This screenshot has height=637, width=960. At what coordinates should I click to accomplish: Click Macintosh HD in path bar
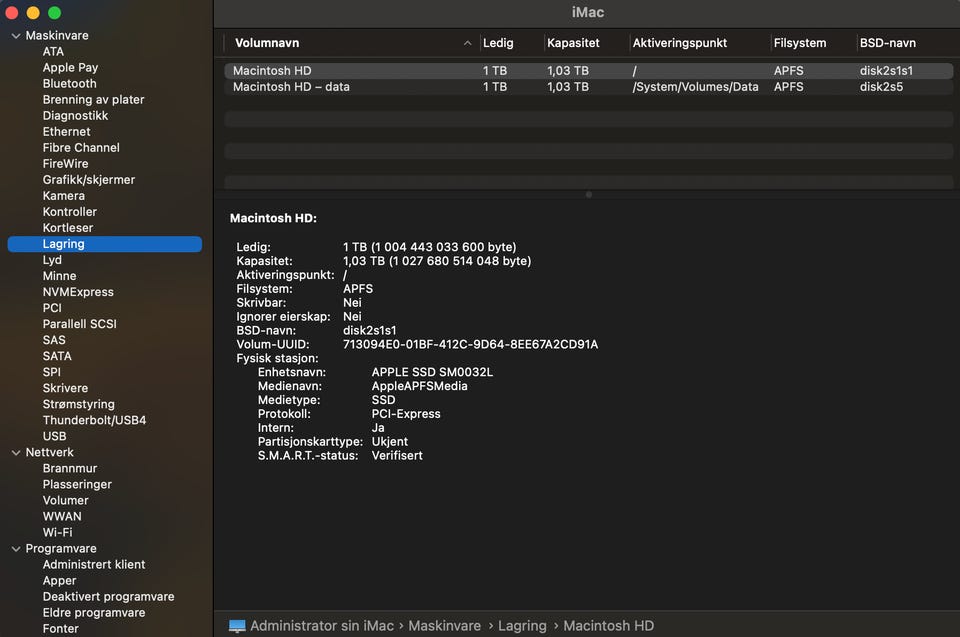point(609,626)
